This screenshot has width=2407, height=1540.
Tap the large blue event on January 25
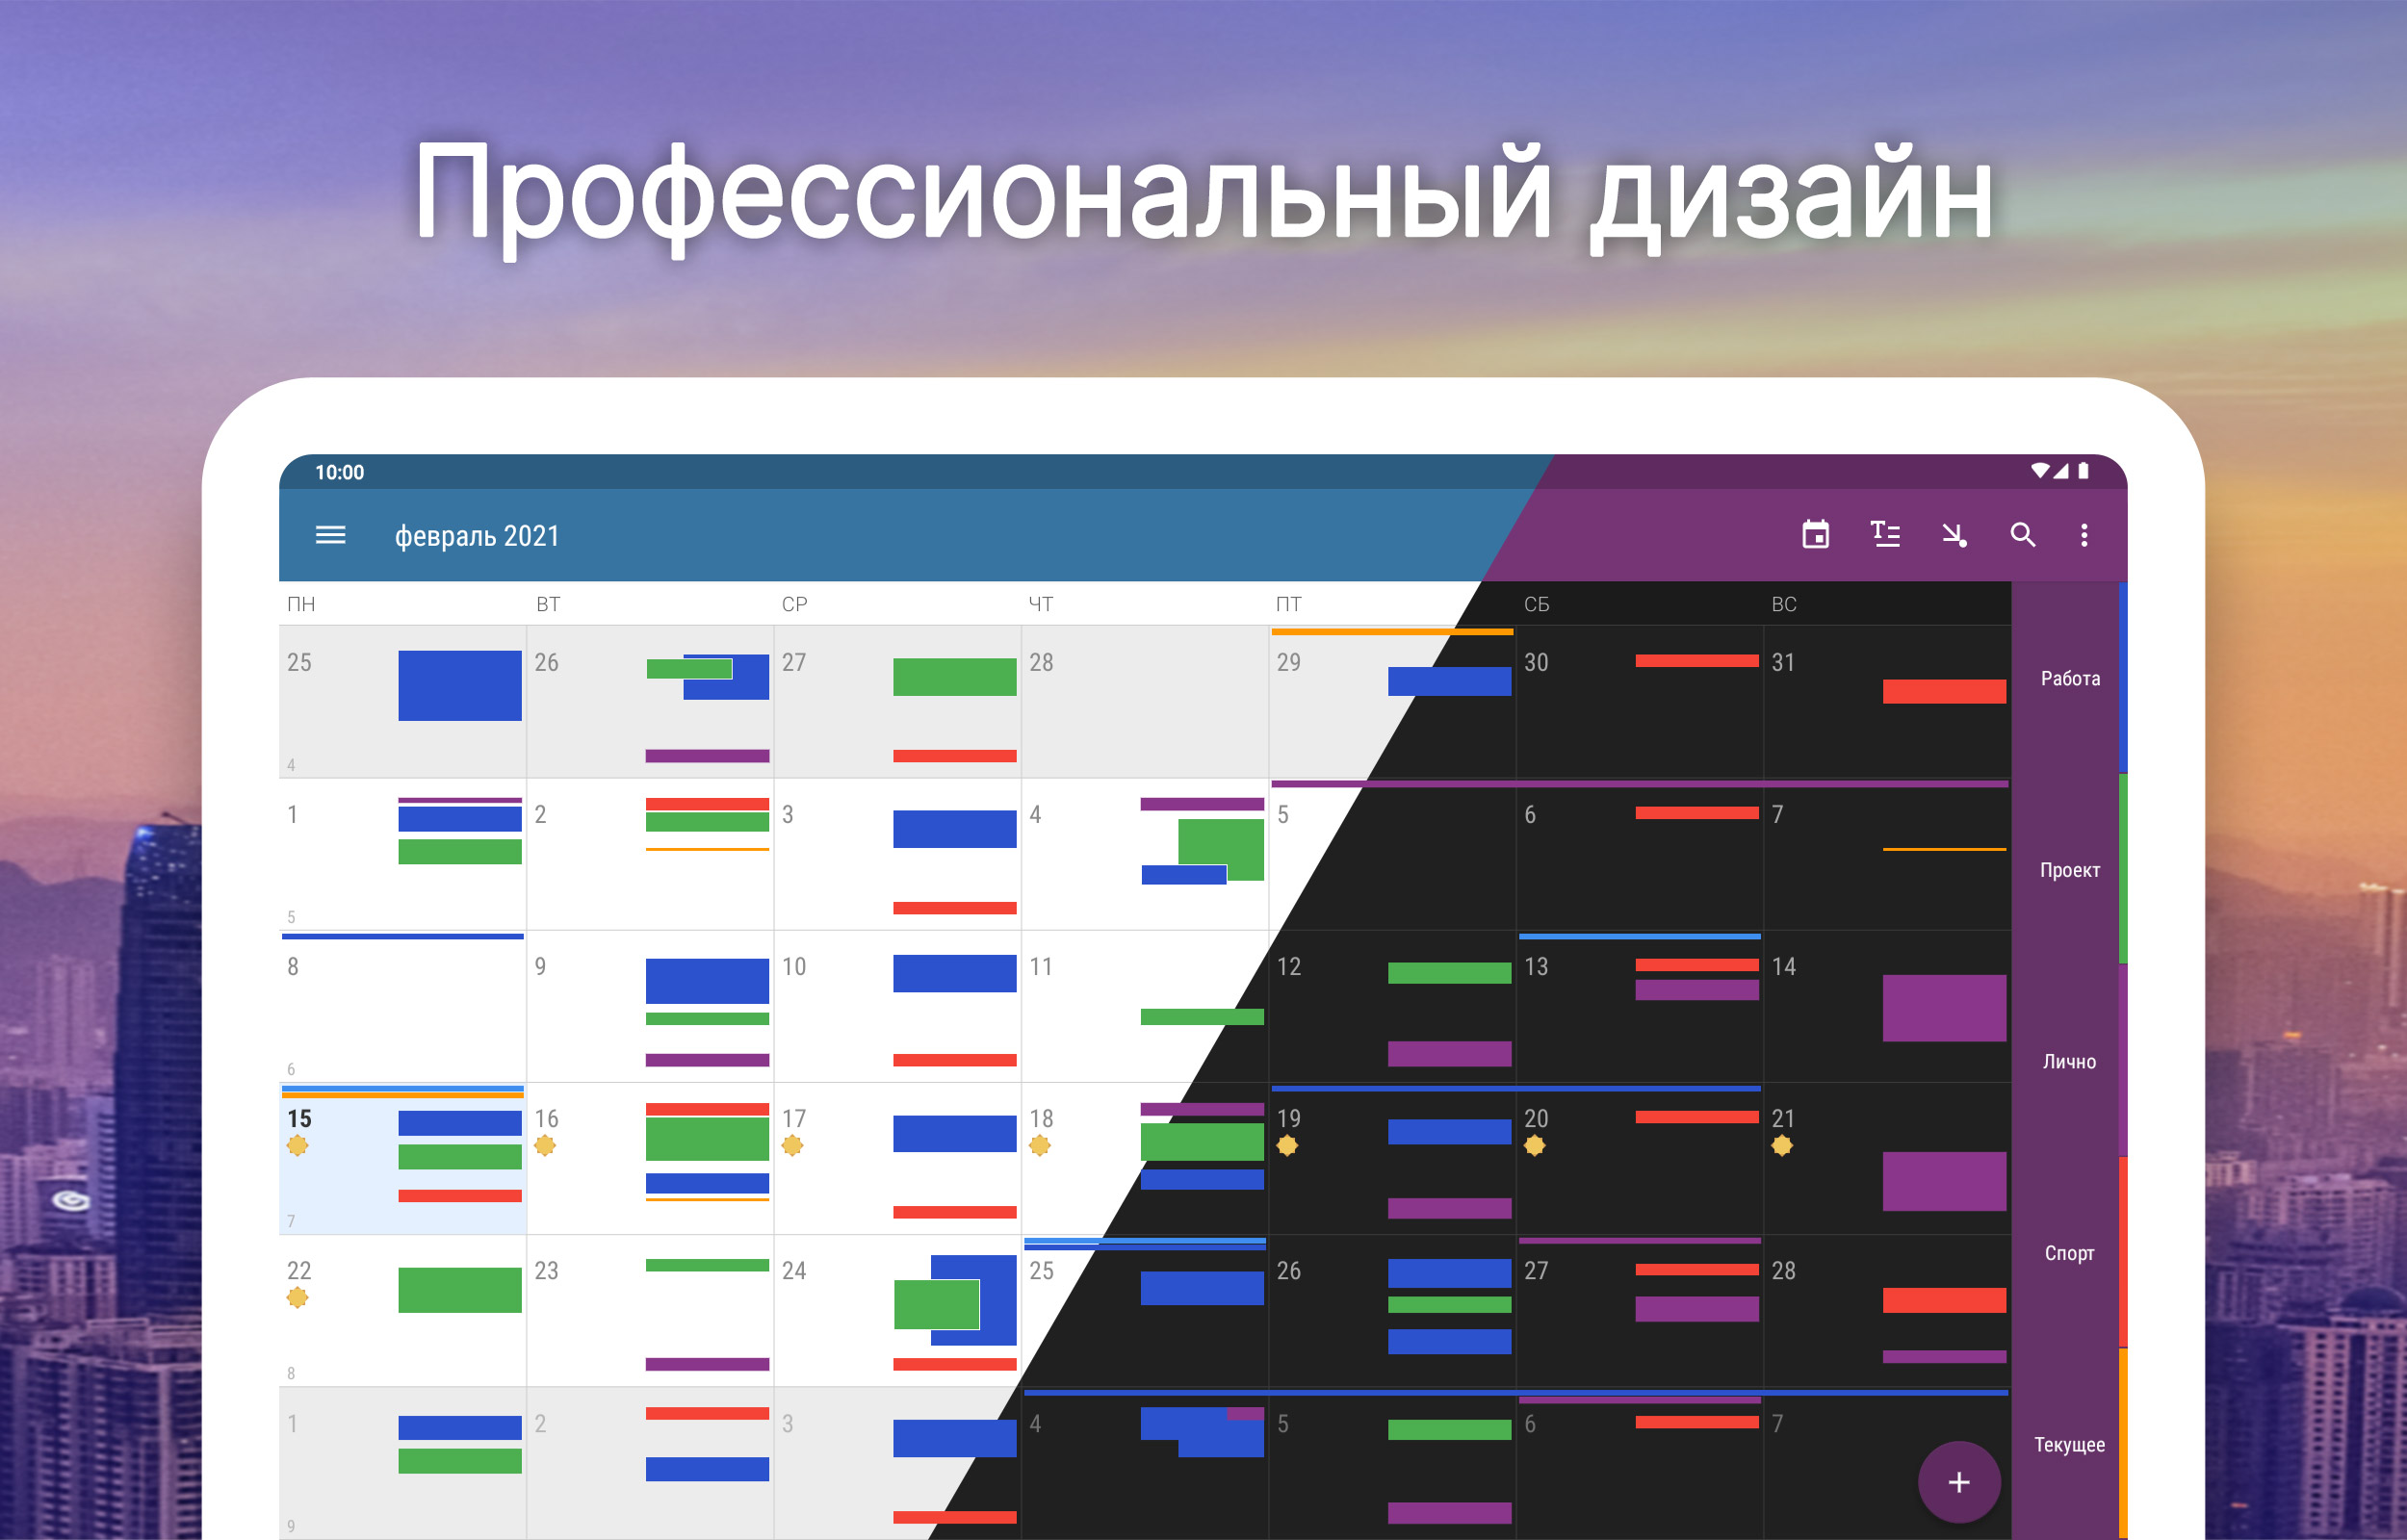tap(459, 686)
